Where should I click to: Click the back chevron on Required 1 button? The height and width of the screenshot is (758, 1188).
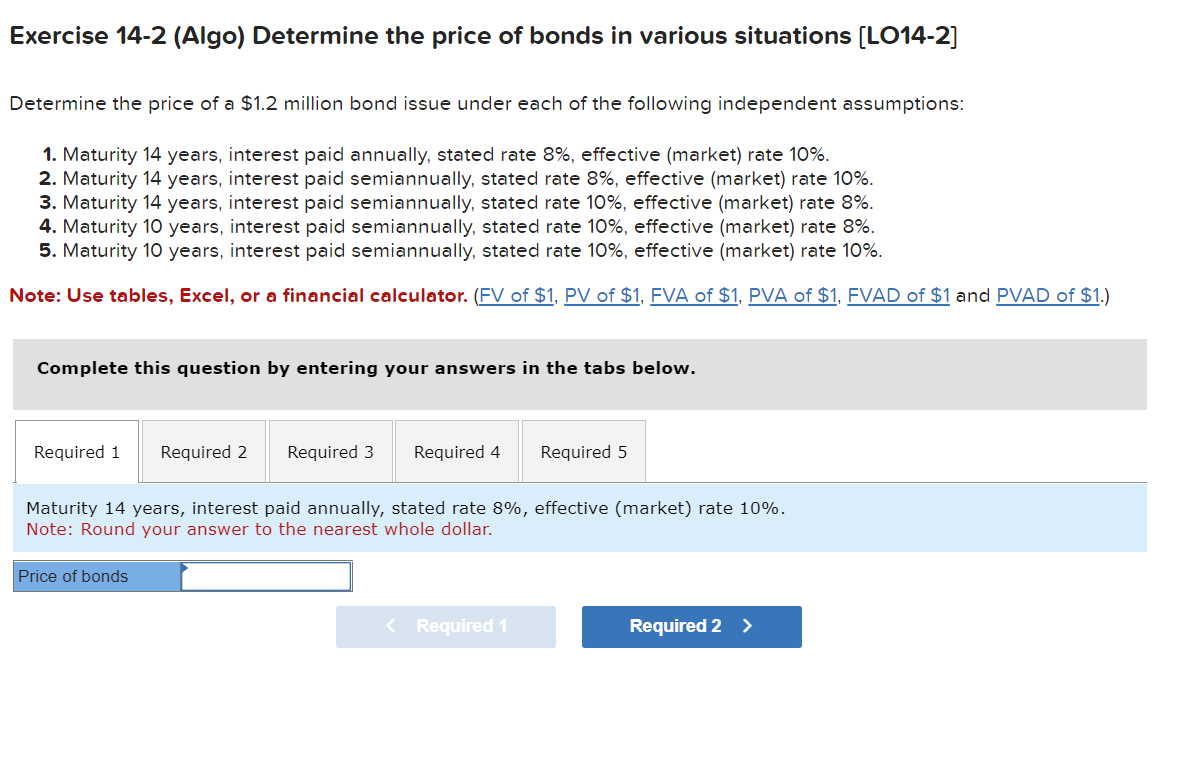tap(392, 626)
